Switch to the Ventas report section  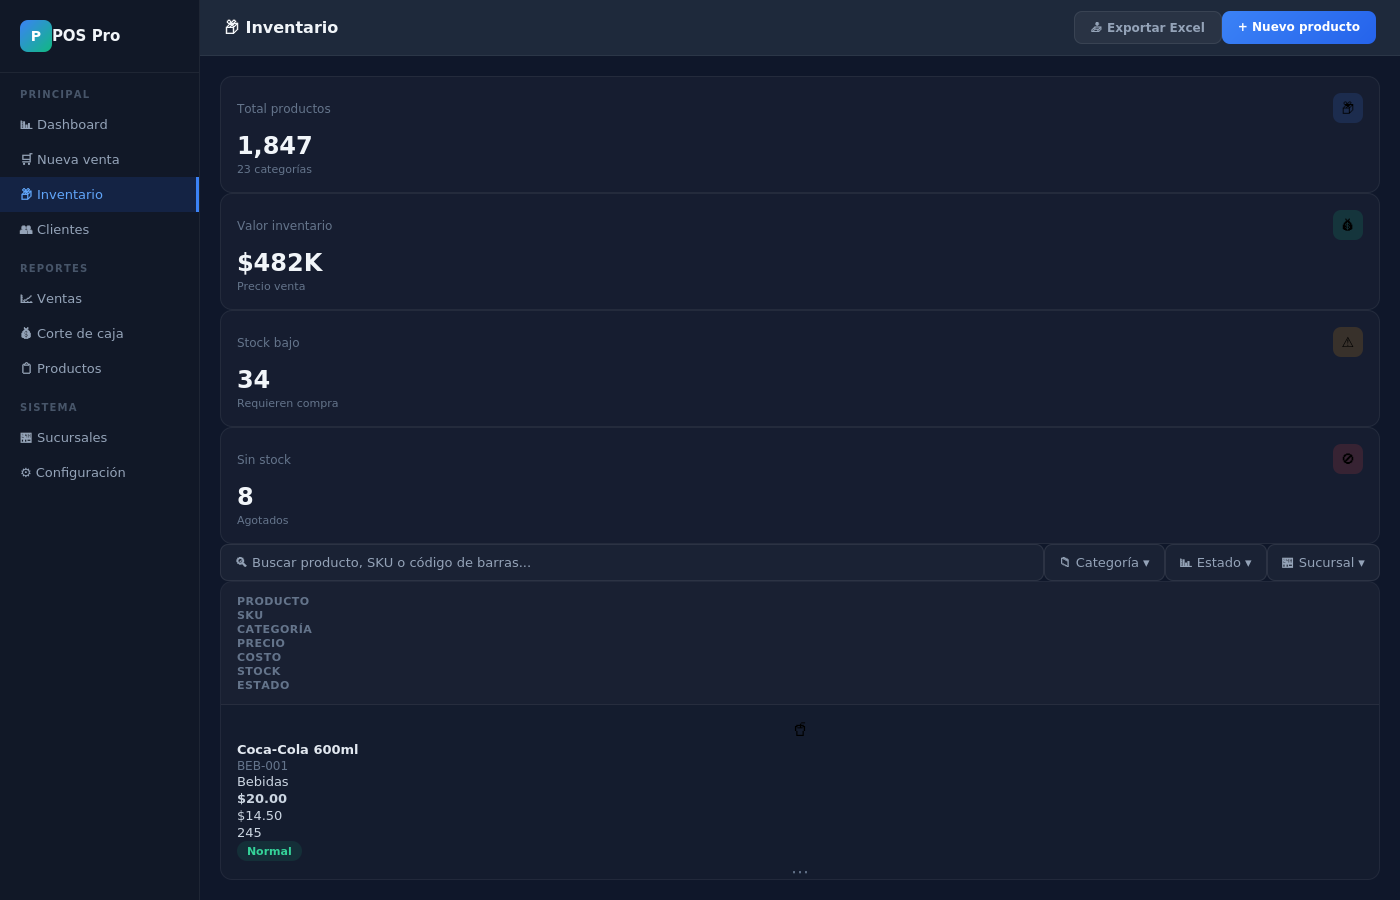point(59,298)
